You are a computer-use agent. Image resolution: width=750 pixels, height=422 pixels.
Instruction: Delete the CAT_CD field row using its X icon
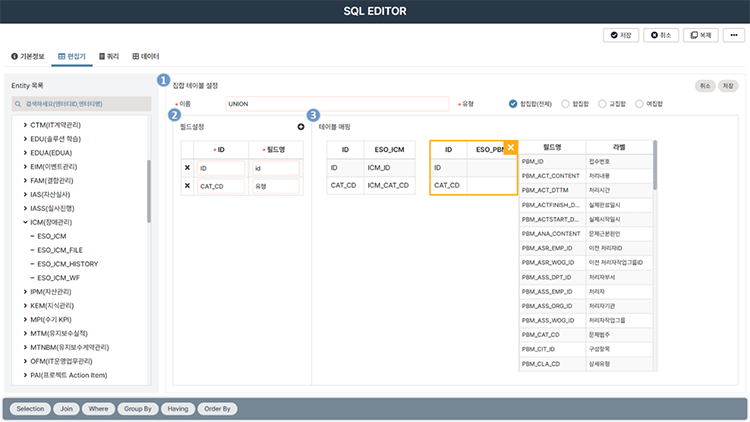tap(187, 186)
